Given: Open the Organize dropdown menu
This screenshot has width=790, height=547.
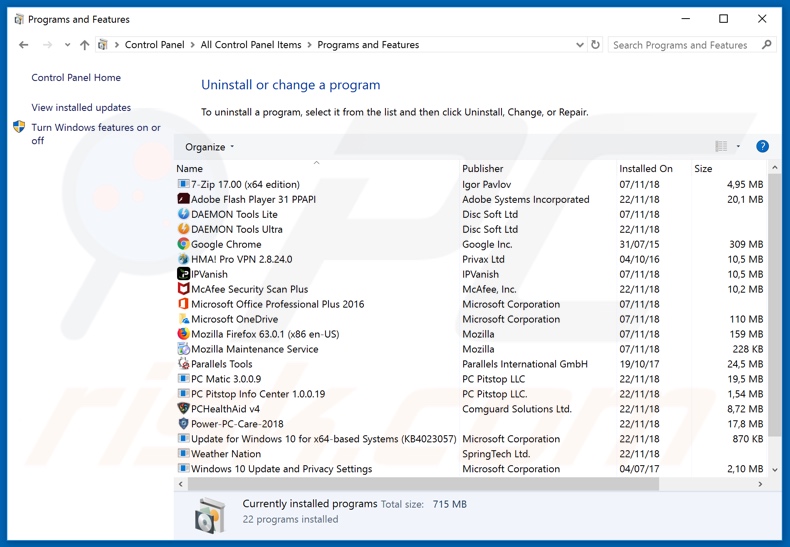Looking at the screenshot, I should point(209,147).
